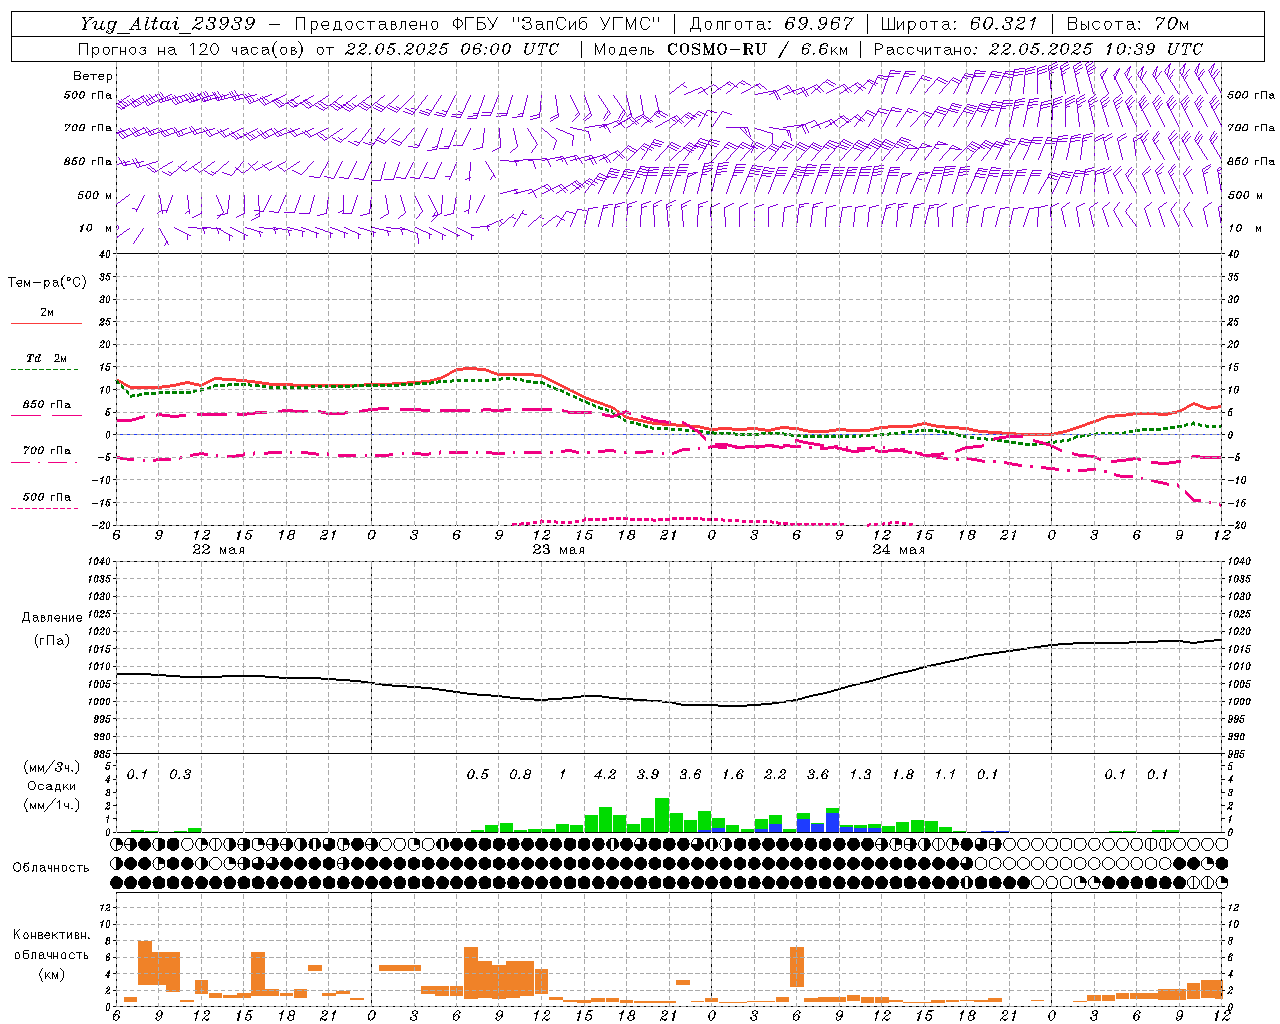
Task: Select the 2.2 precipitation total value
Action: 775,774
